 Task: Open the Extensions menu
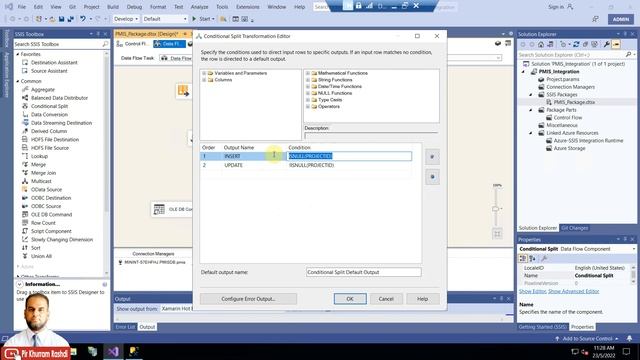247,7
